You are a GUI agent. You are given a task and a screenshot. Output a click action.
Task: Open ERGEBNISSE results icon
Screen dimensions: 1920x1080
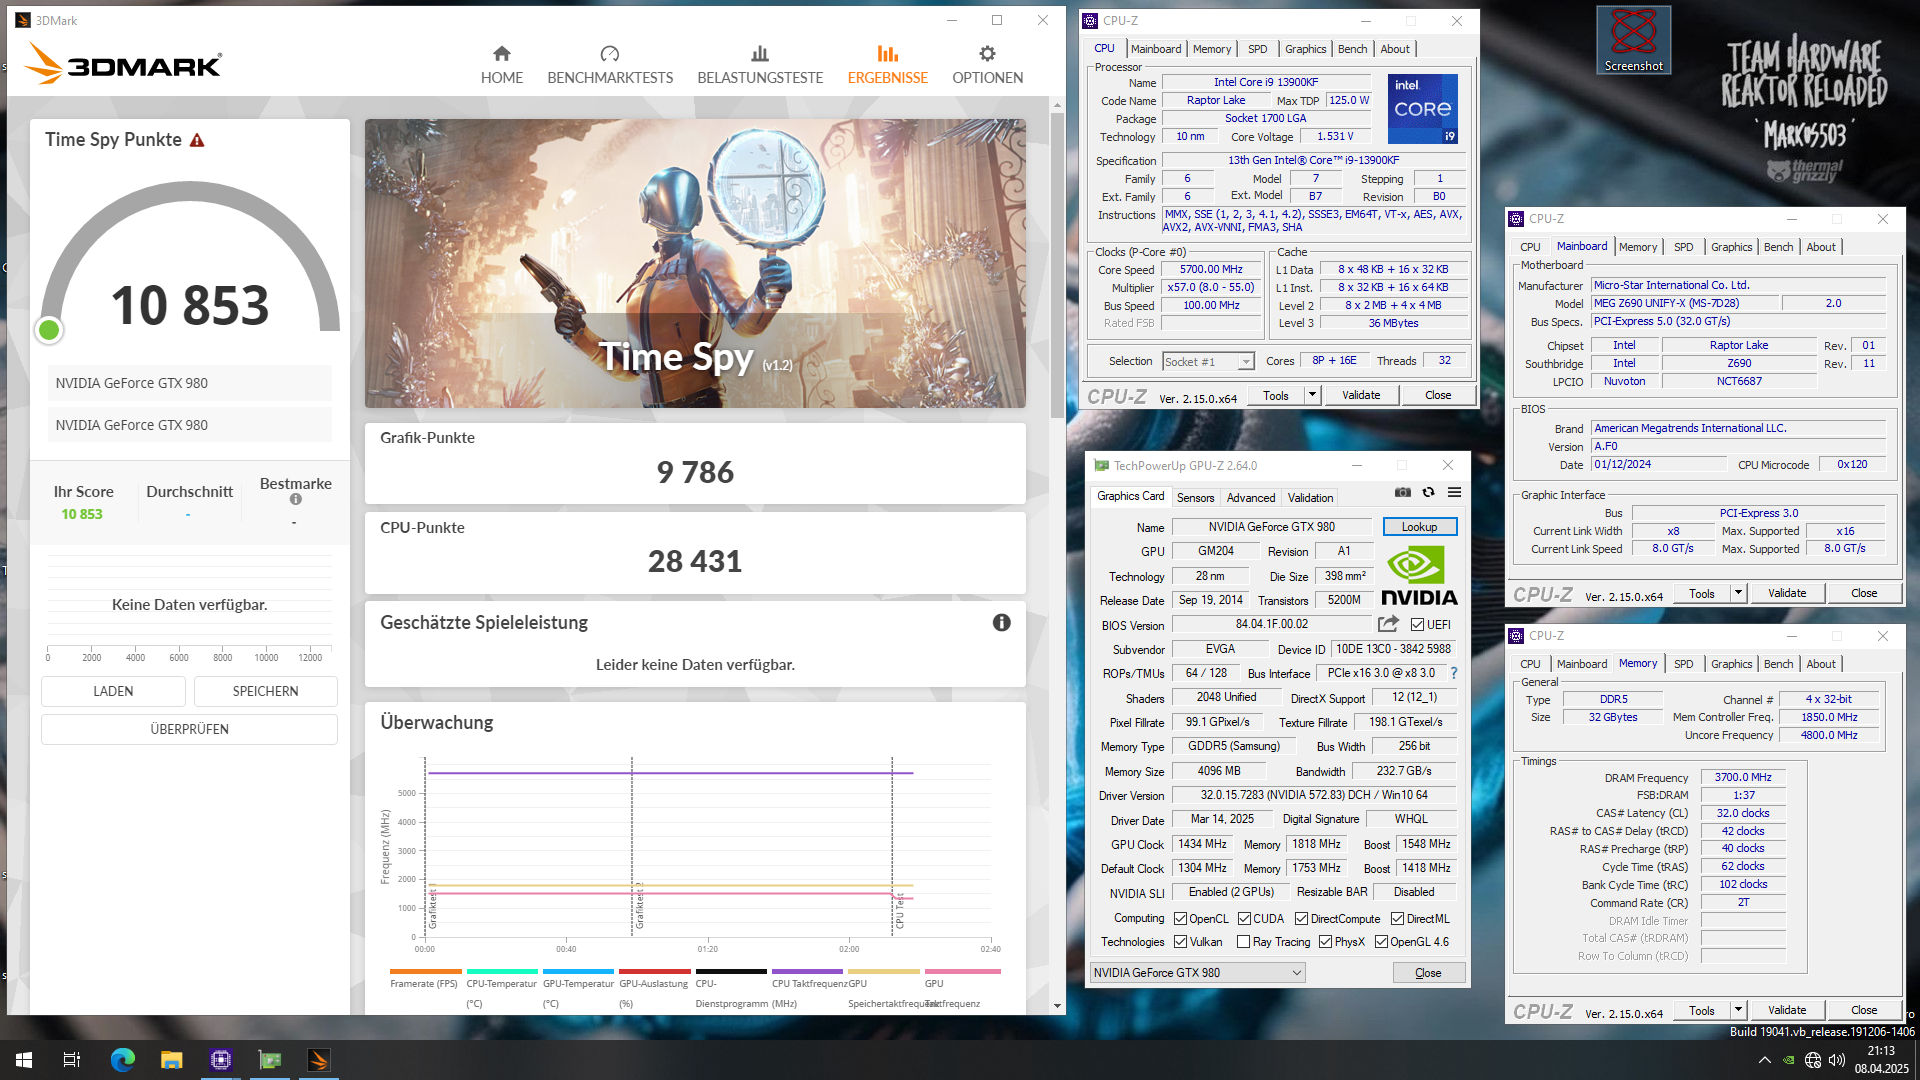(x=888, y=54)
